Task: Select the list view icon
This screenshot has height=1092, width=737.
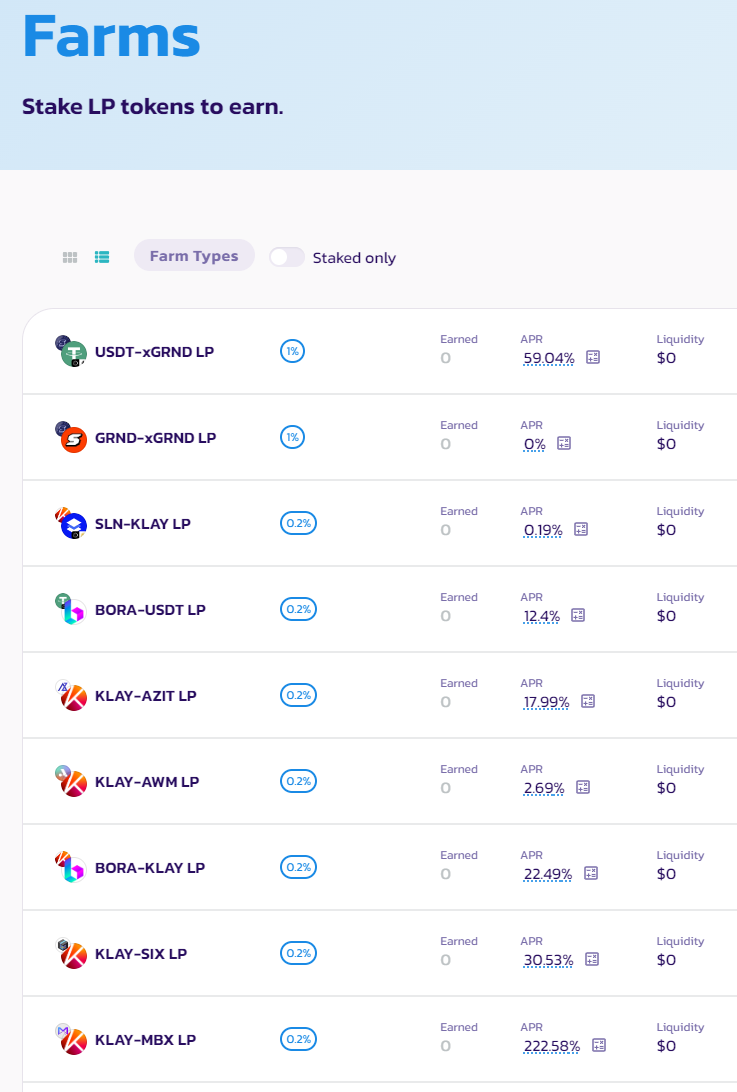Action: 102,257
